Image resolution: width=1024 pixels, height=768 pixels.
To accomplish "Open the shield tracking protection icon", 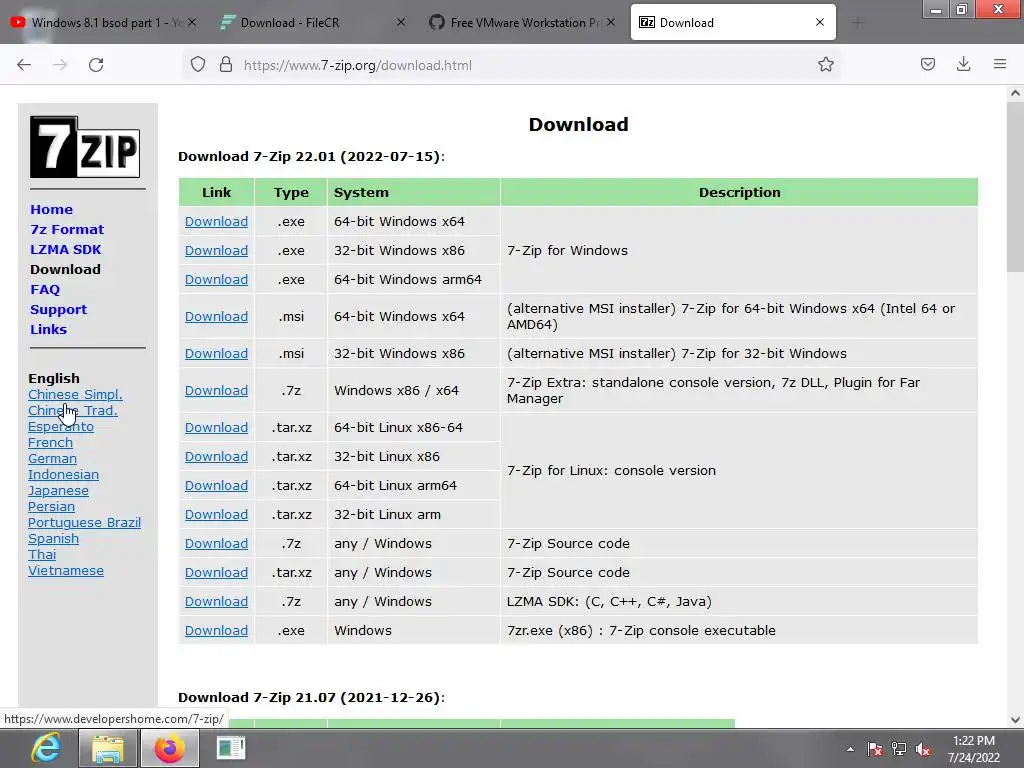I will pyautogui.click(x=198, y=65).
